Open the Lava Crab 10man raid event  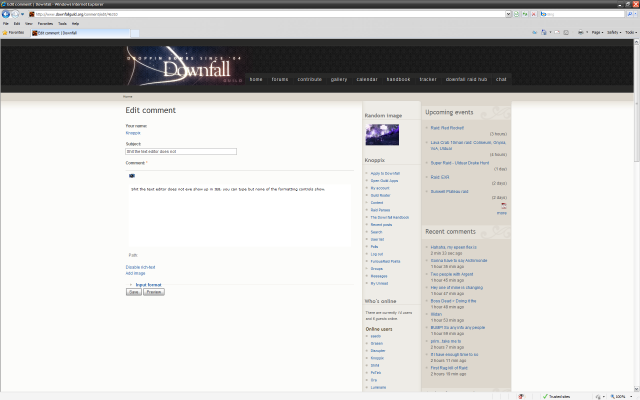(468, 146)
